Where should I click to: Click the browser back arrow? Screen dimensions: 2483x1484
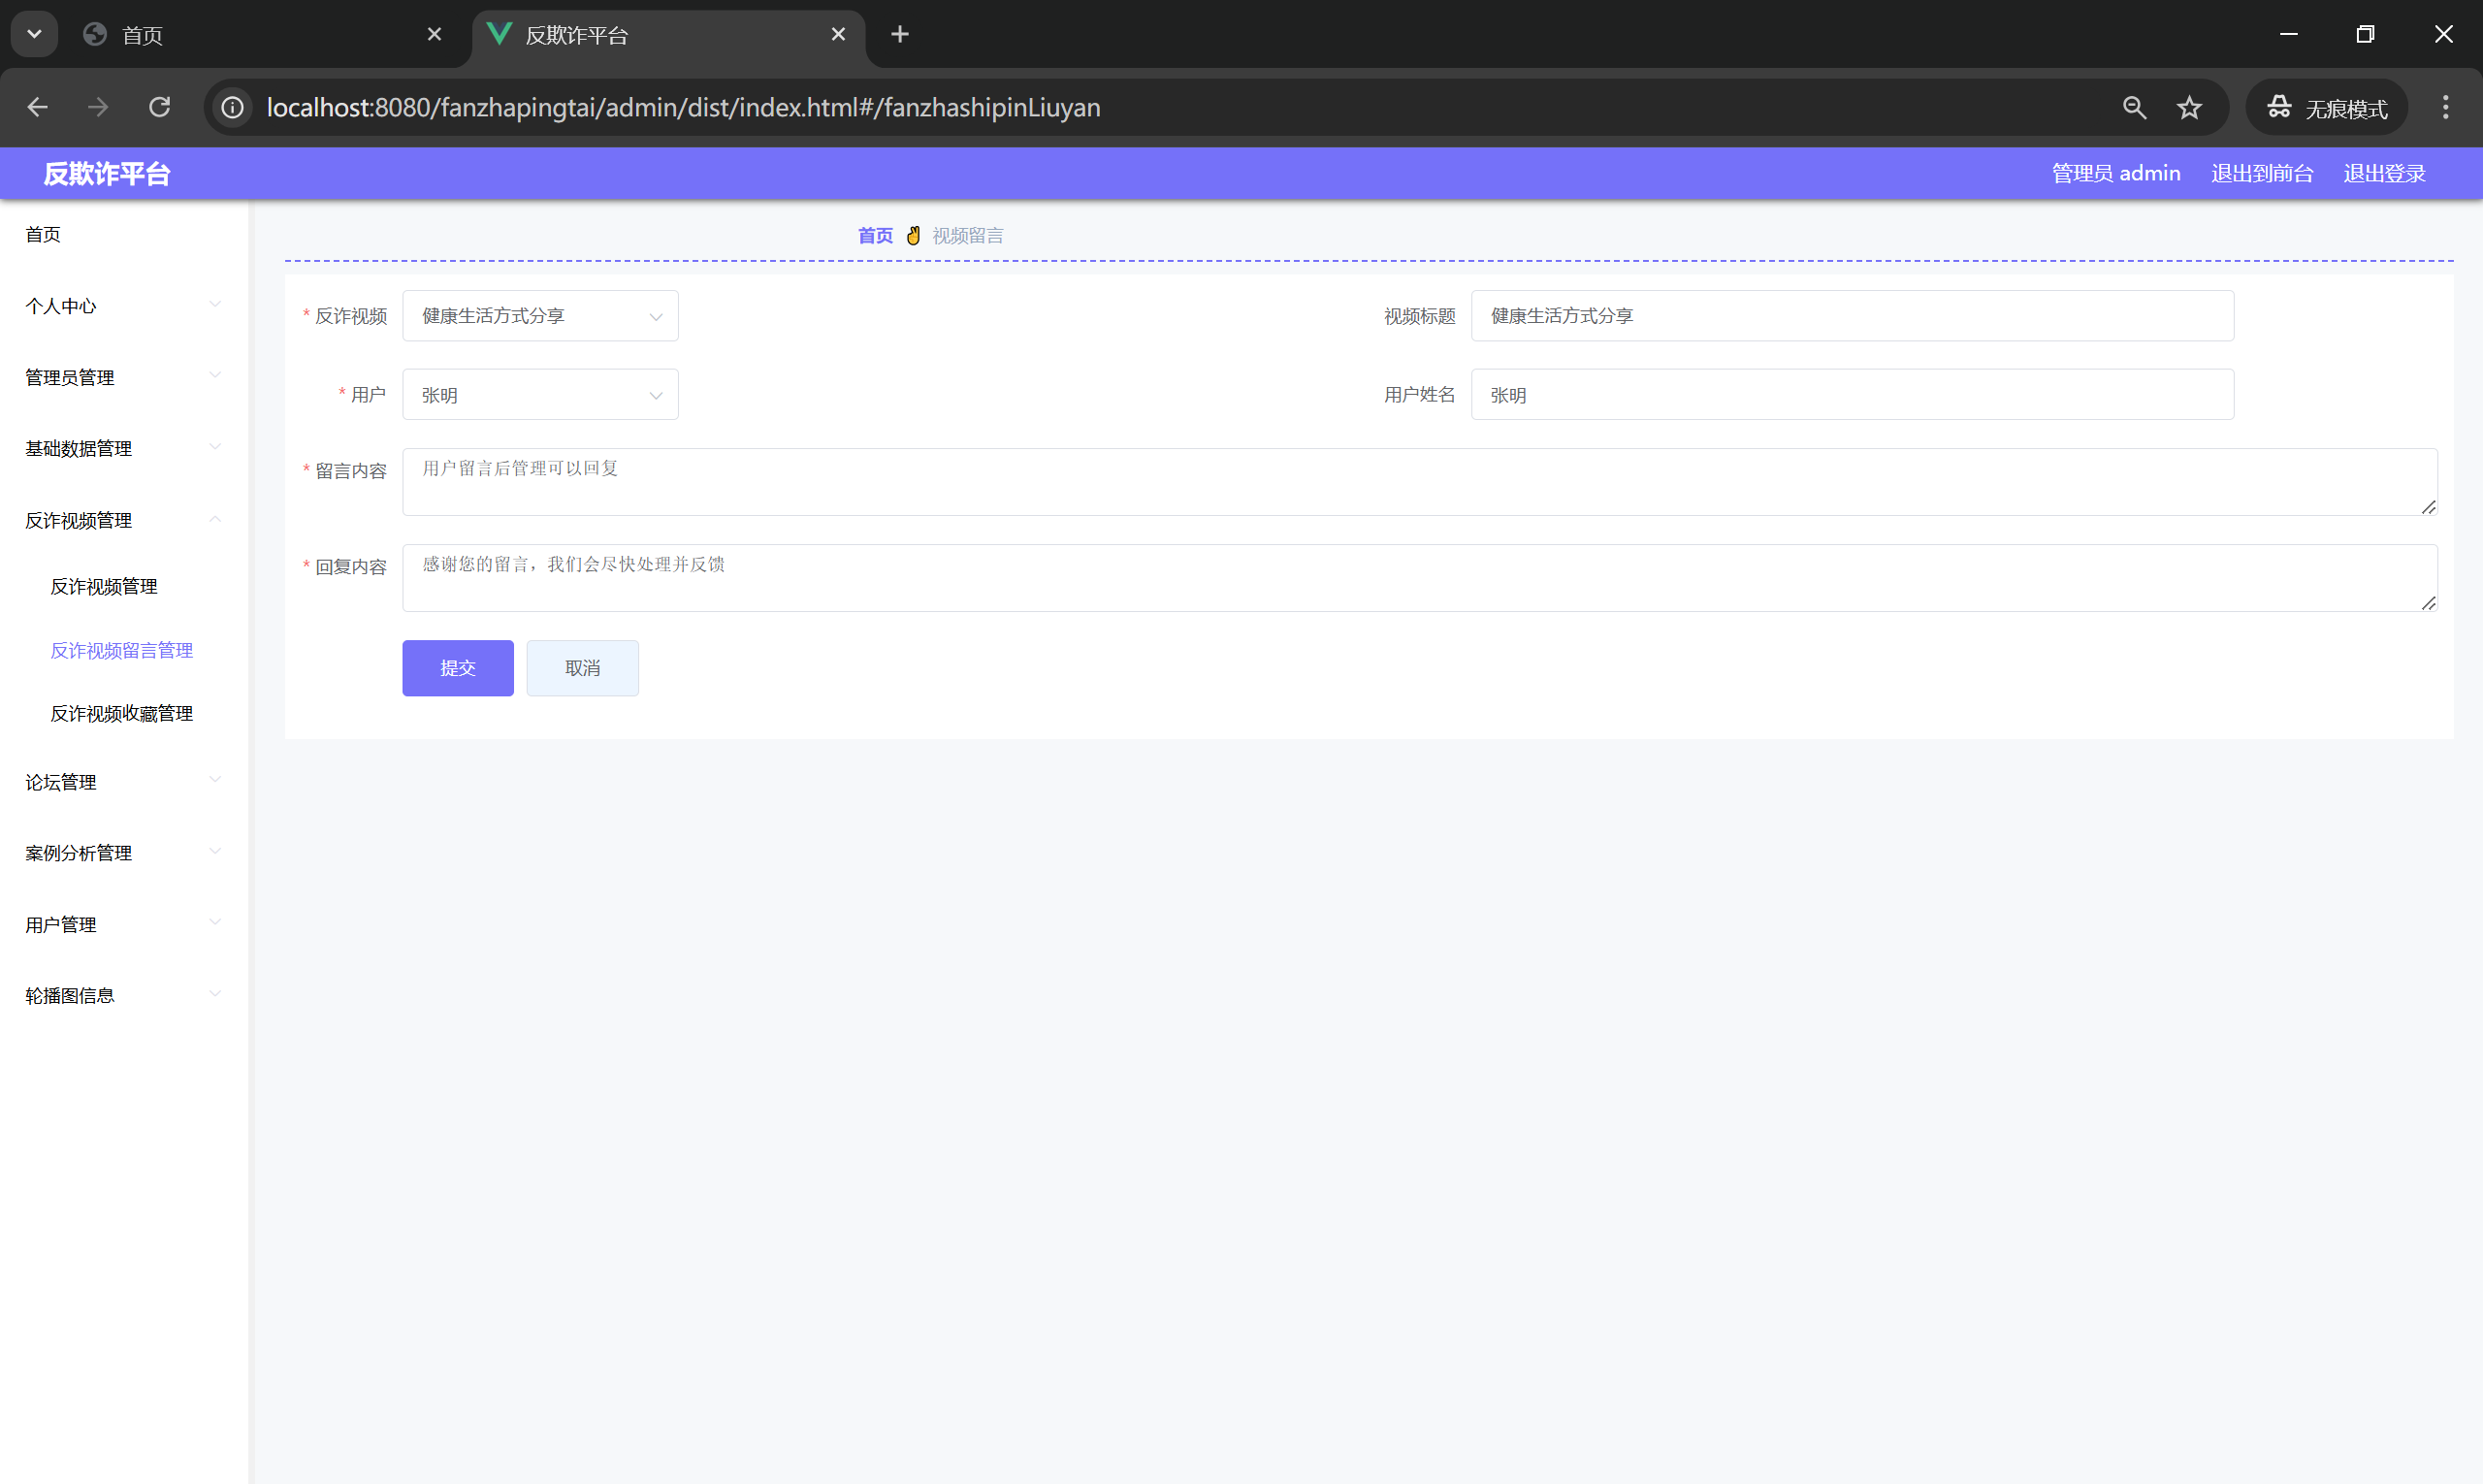pos(38,107)
